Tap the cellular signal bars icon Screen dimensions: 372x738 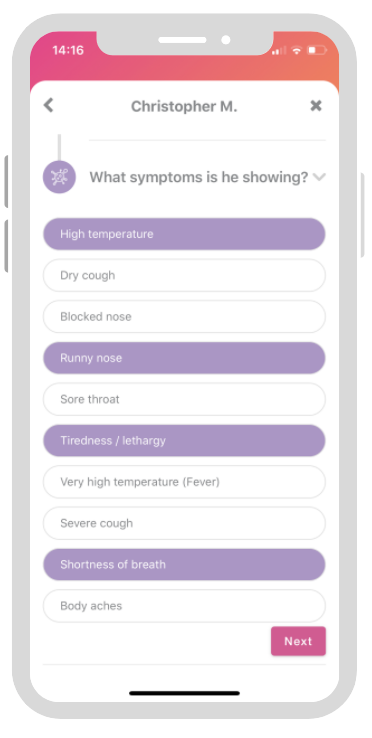(279, 50)
